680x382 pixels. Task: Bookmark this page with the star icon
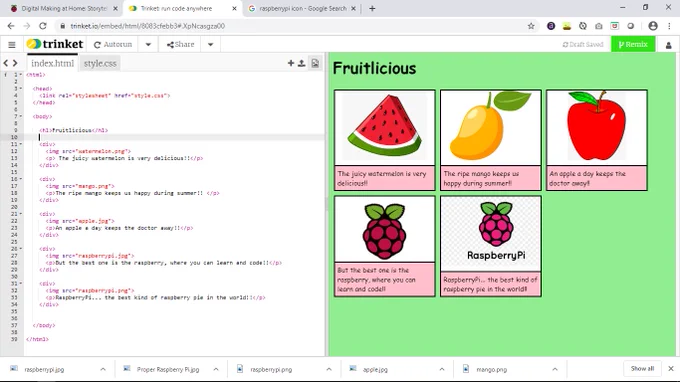(531, 26)
